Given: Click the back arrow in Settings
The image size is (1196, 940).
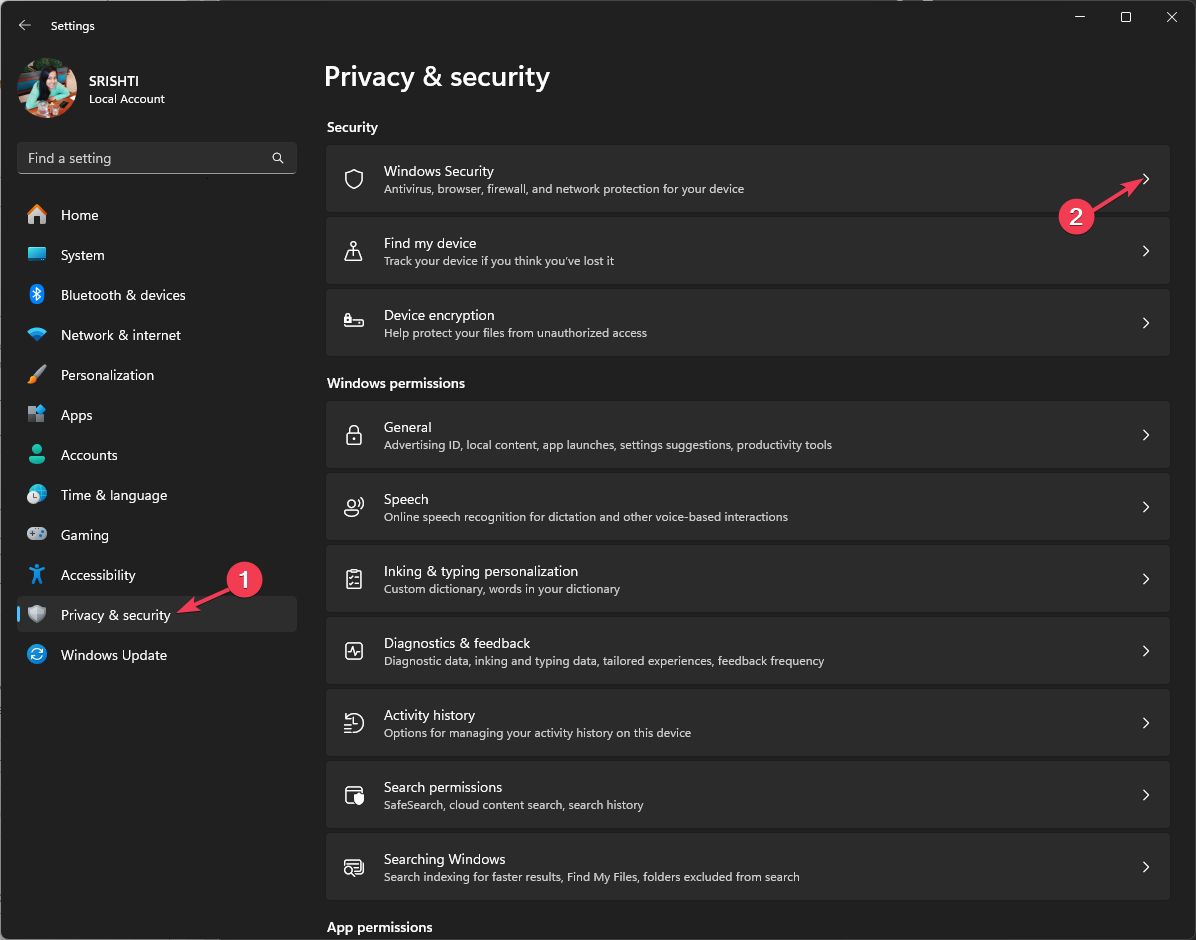Looking at the screenshot, I should [24, 25].
